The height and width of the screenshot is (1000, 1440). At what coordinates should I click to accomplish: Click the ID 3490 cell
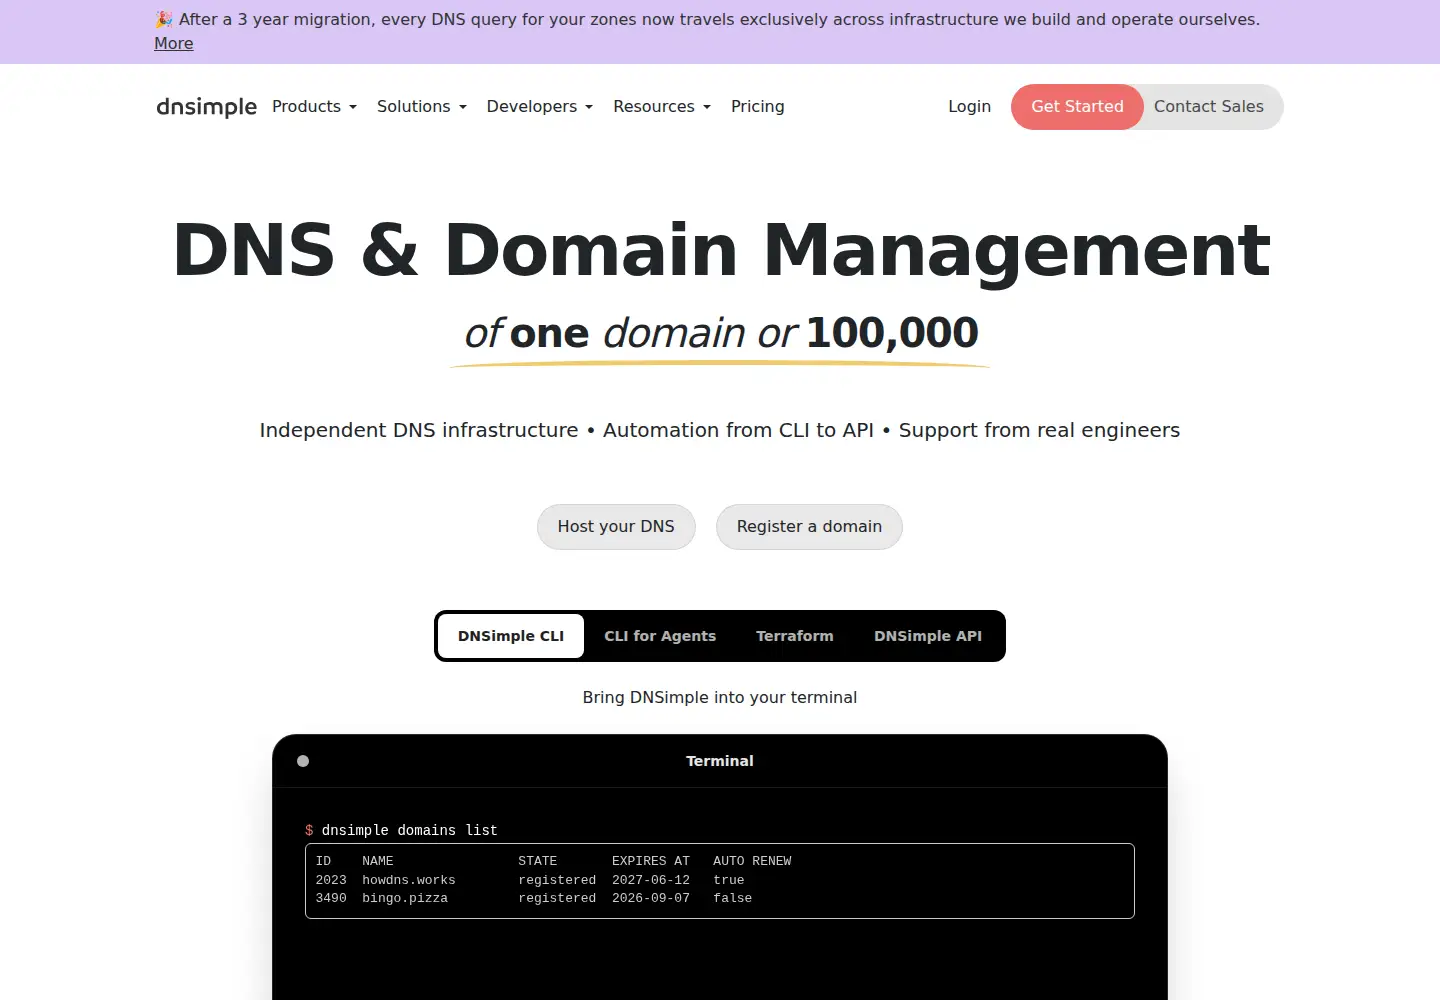331,898
